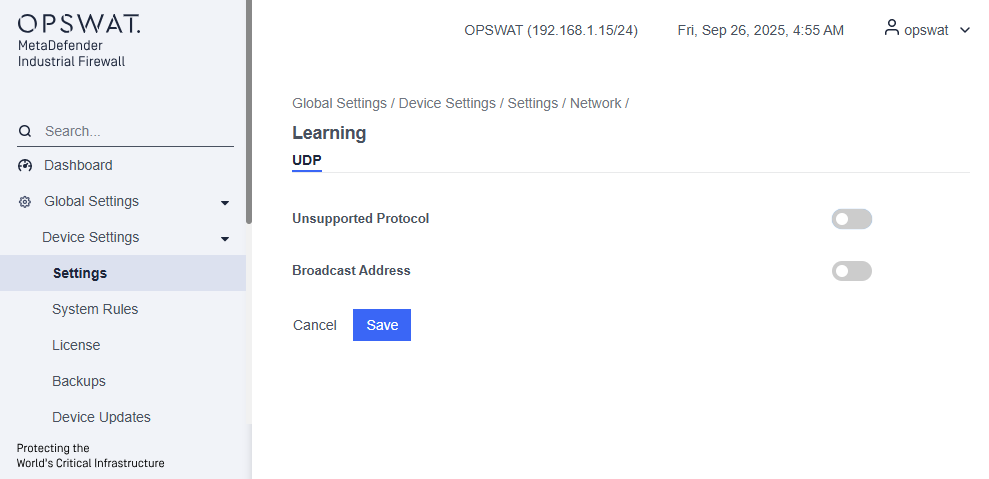Click the OPSWAT logo in sidebar
This screenshot has height=479, width=989.
(79, 24)
